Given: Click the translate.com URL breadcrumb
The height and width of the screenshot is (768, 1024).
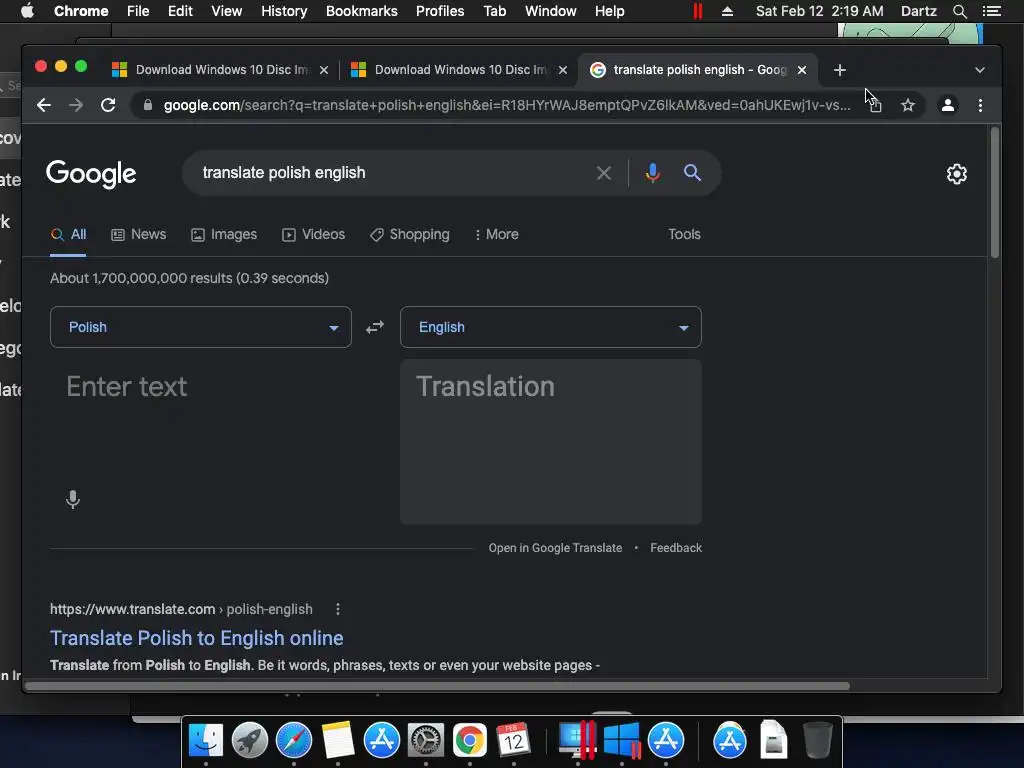Looking at the screenshot, I should pos(181,609).
